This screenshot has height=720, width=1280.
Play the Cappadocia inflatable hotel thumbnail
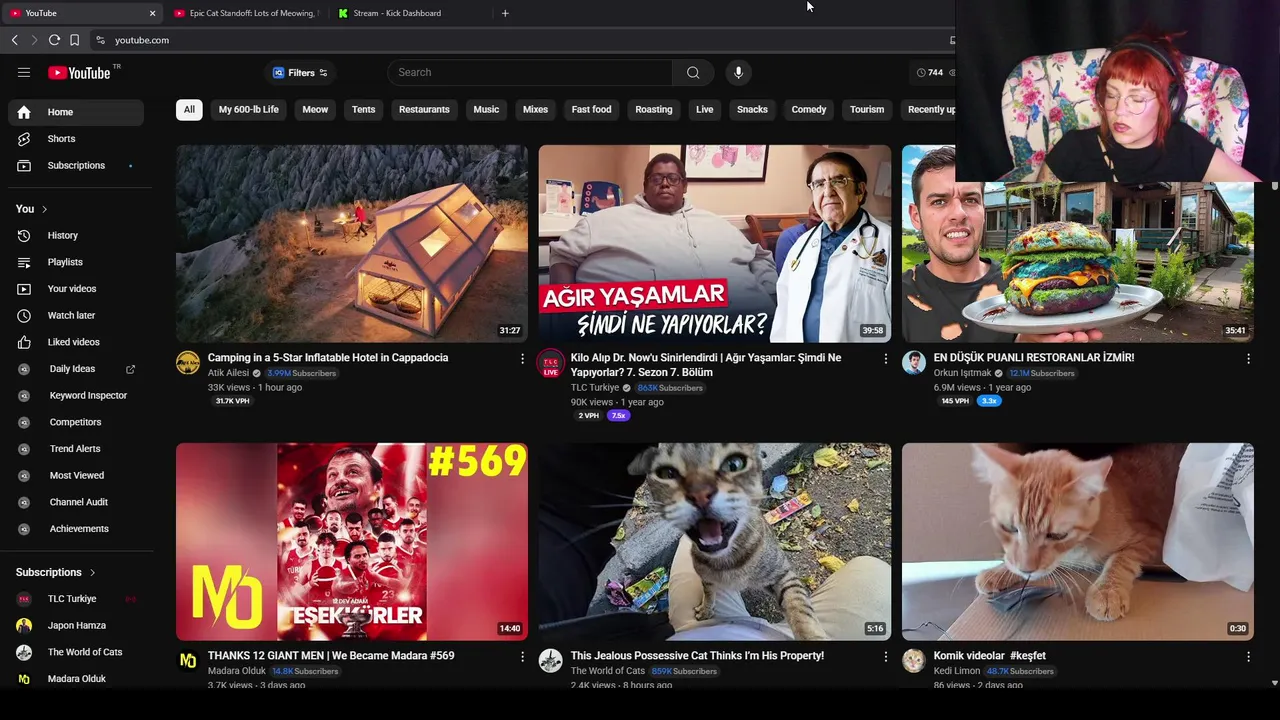(x=352, y=244)
